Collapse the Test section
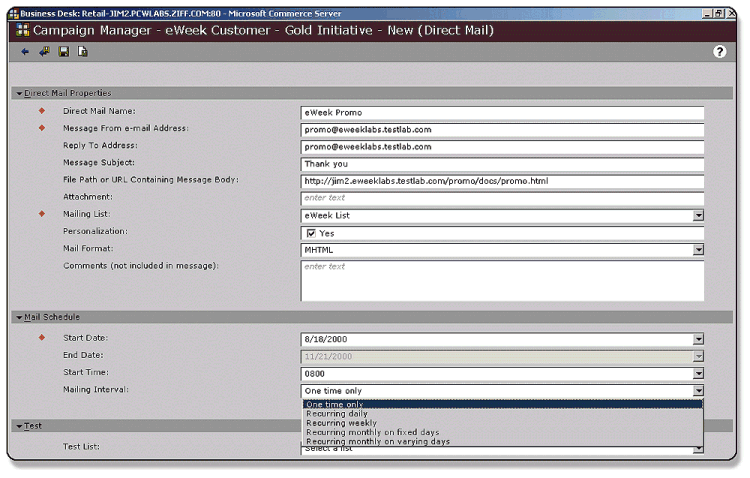This screenshot has height=478, width=750. (19, 426)
